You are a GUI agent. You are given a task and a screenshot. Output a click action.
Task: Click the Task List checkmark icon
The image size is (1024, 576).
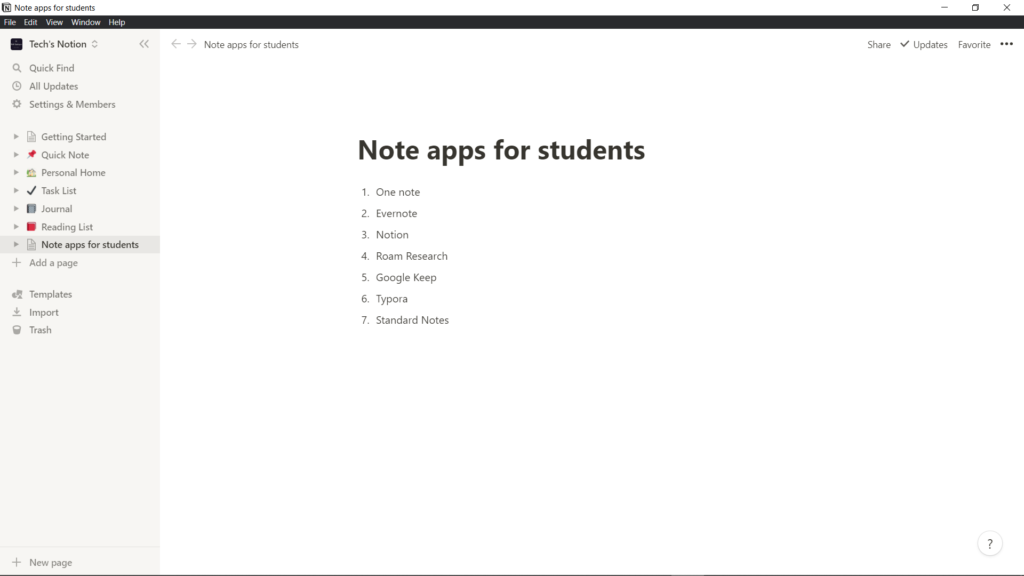coord(31,191)
